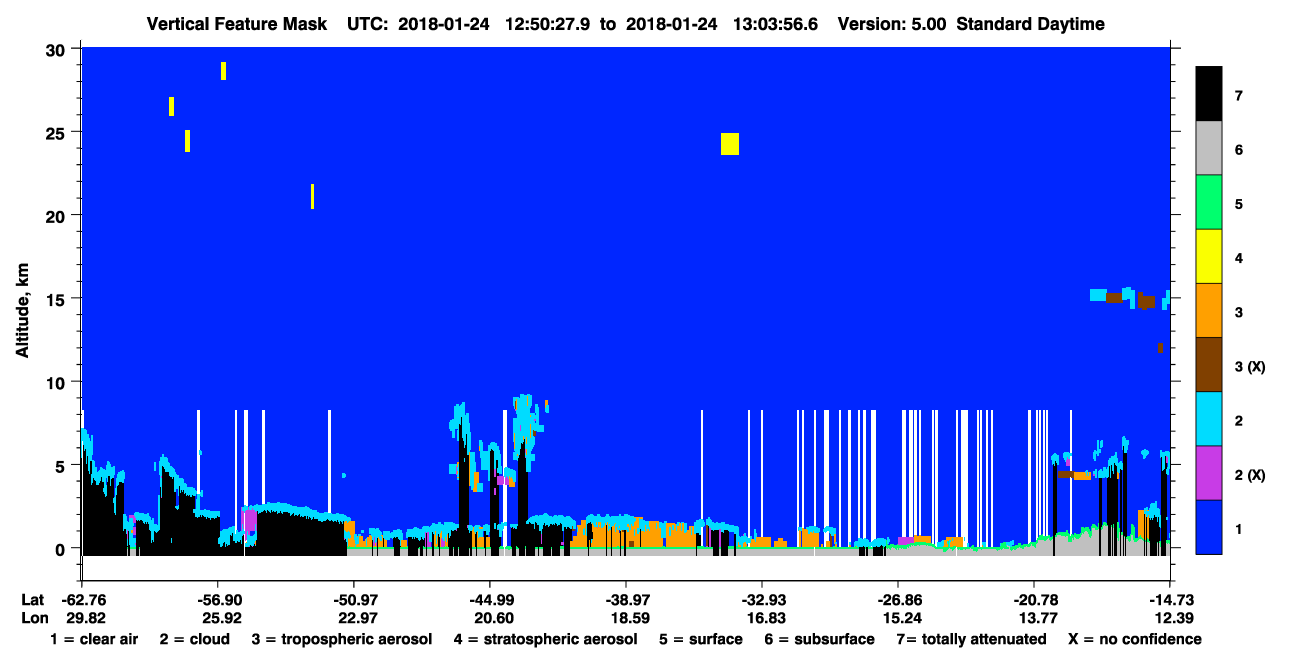Screen dimensions: 1300x667
Task: Click the 'X = no confidence' legend entry
Action: pos(1135,639)
